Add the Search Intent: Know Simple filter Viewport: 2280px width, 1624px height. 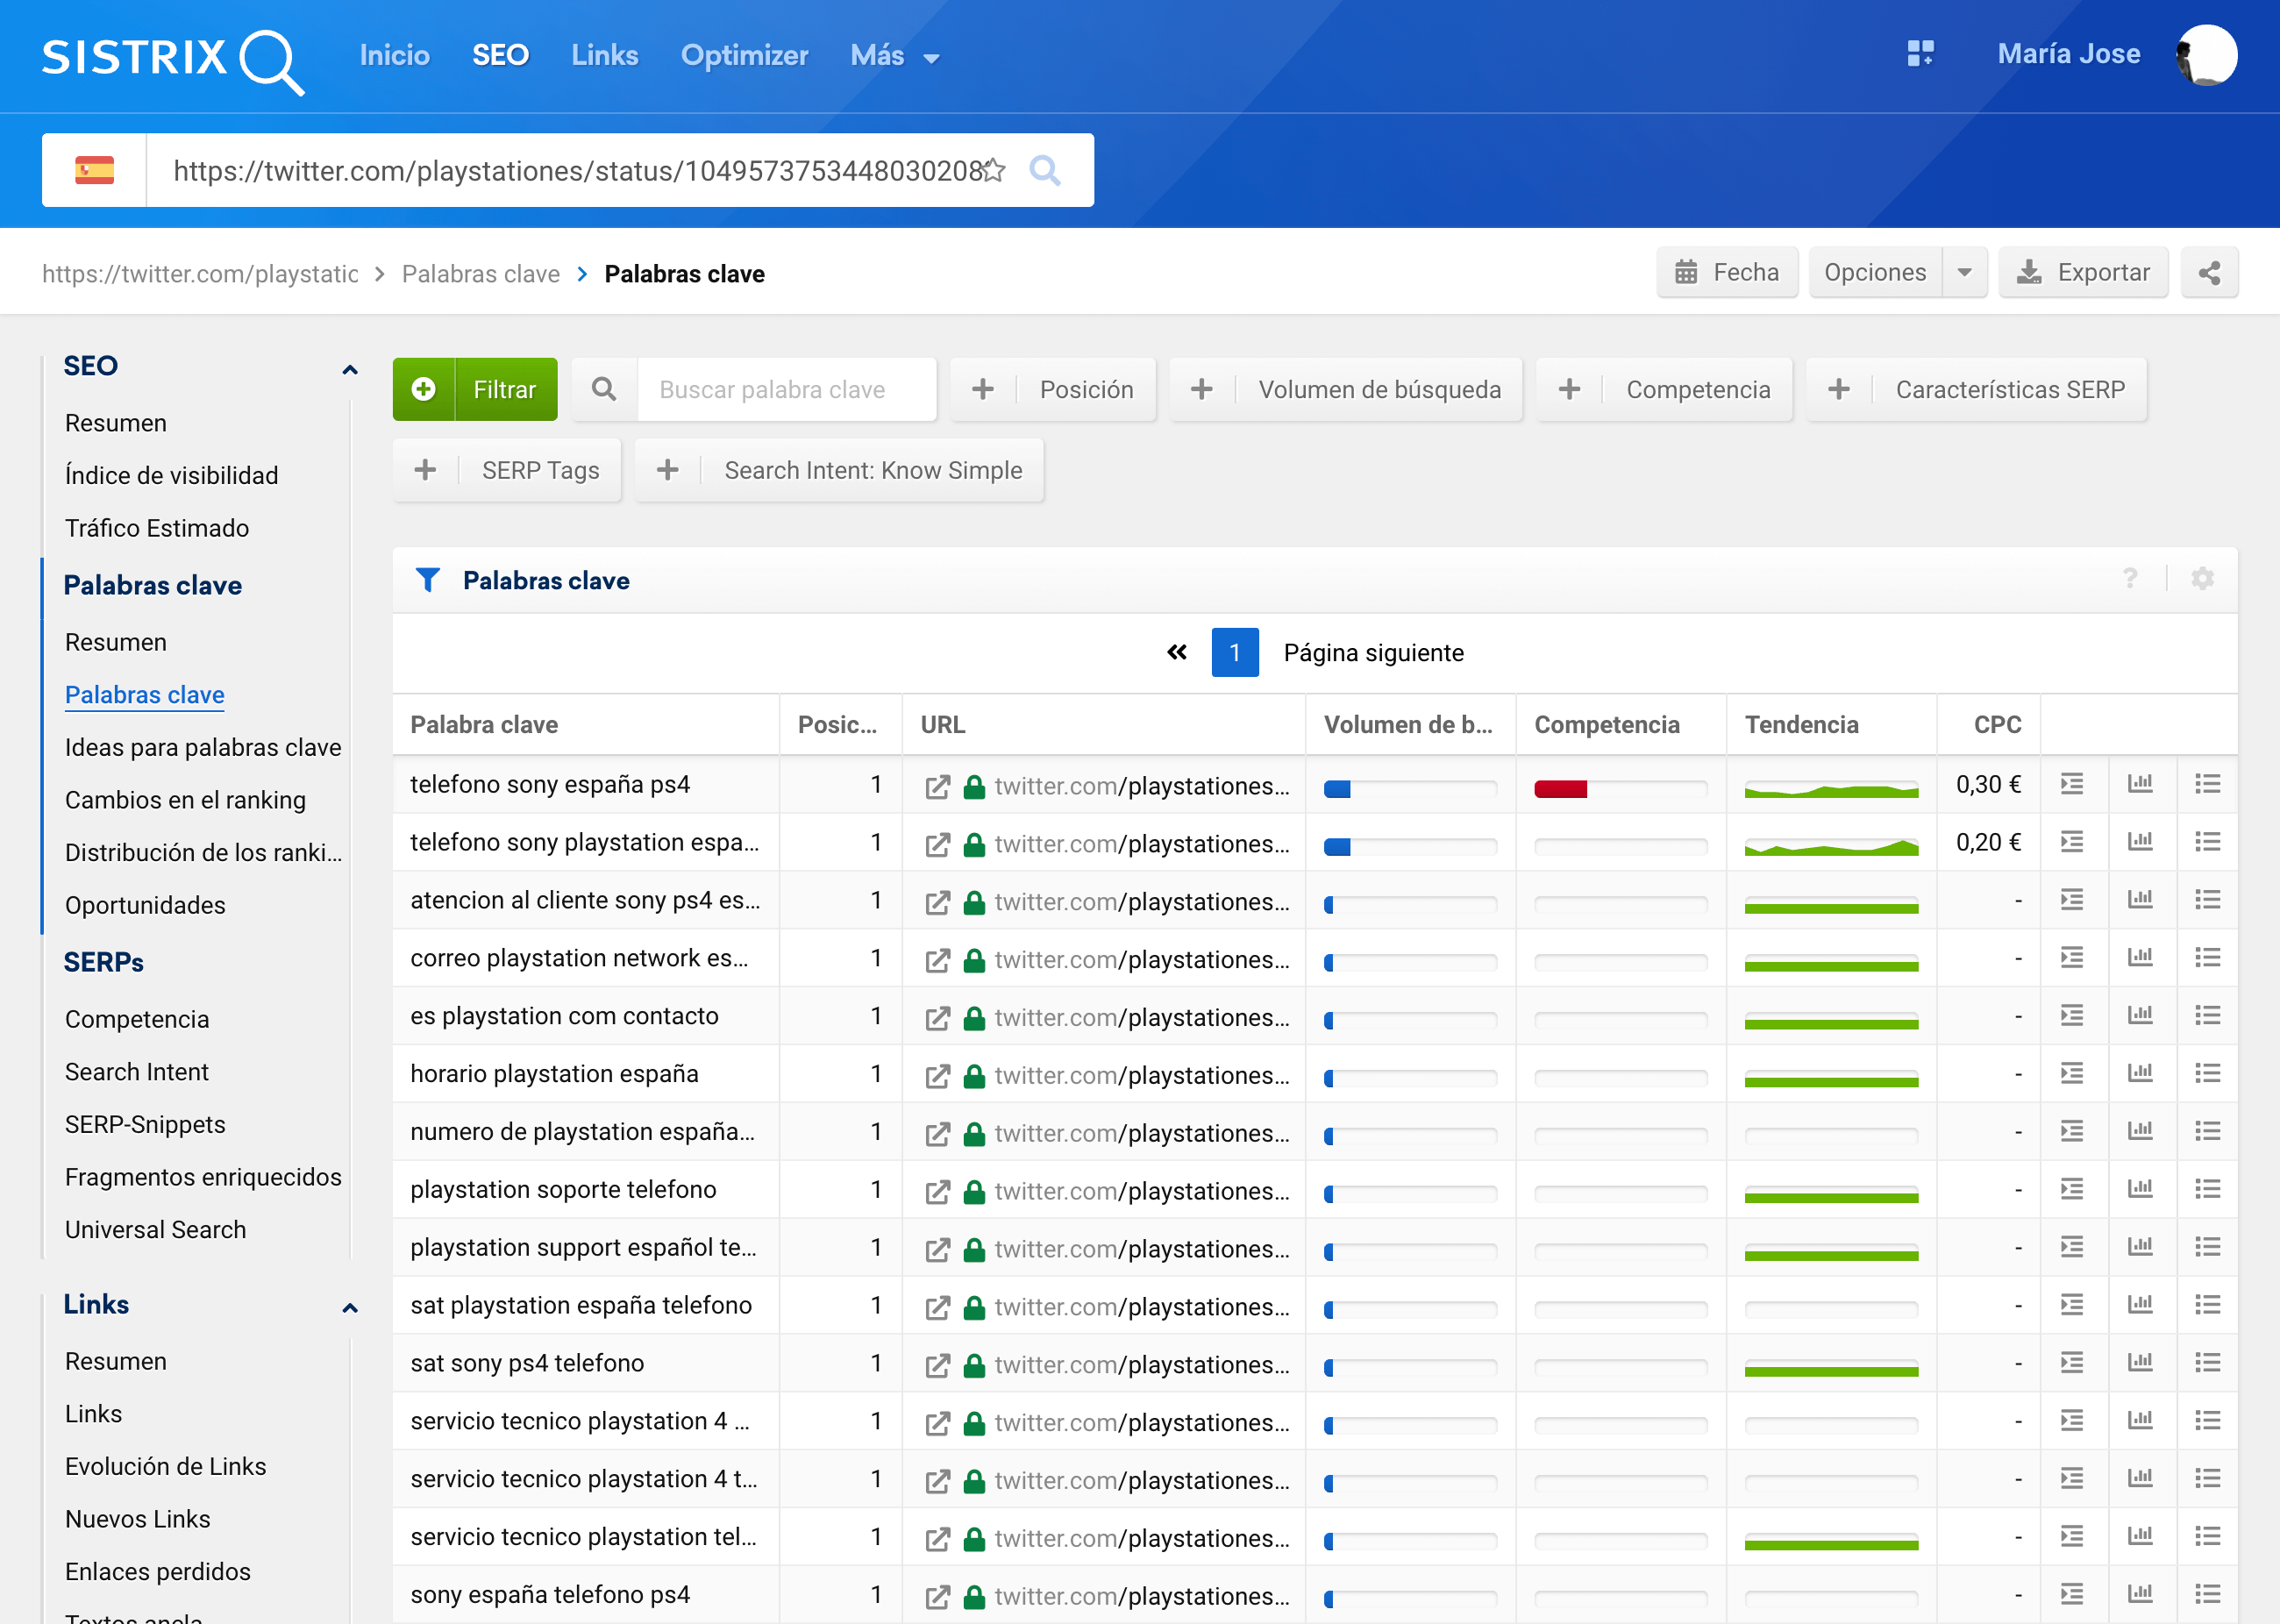(839, 471)
